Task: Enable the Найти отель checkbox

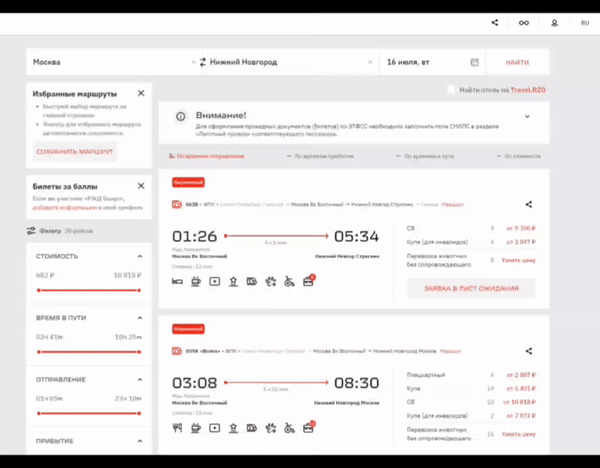Action: point(452,90)
